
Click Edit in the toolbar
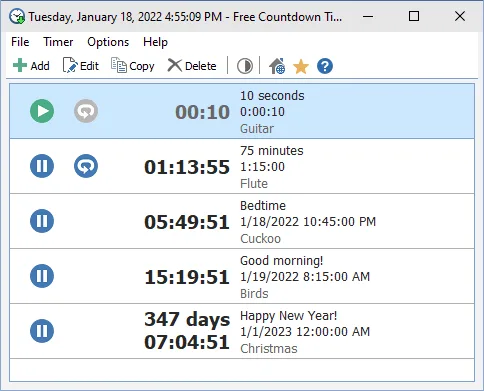pyautogui.click(x=81, y=66)
